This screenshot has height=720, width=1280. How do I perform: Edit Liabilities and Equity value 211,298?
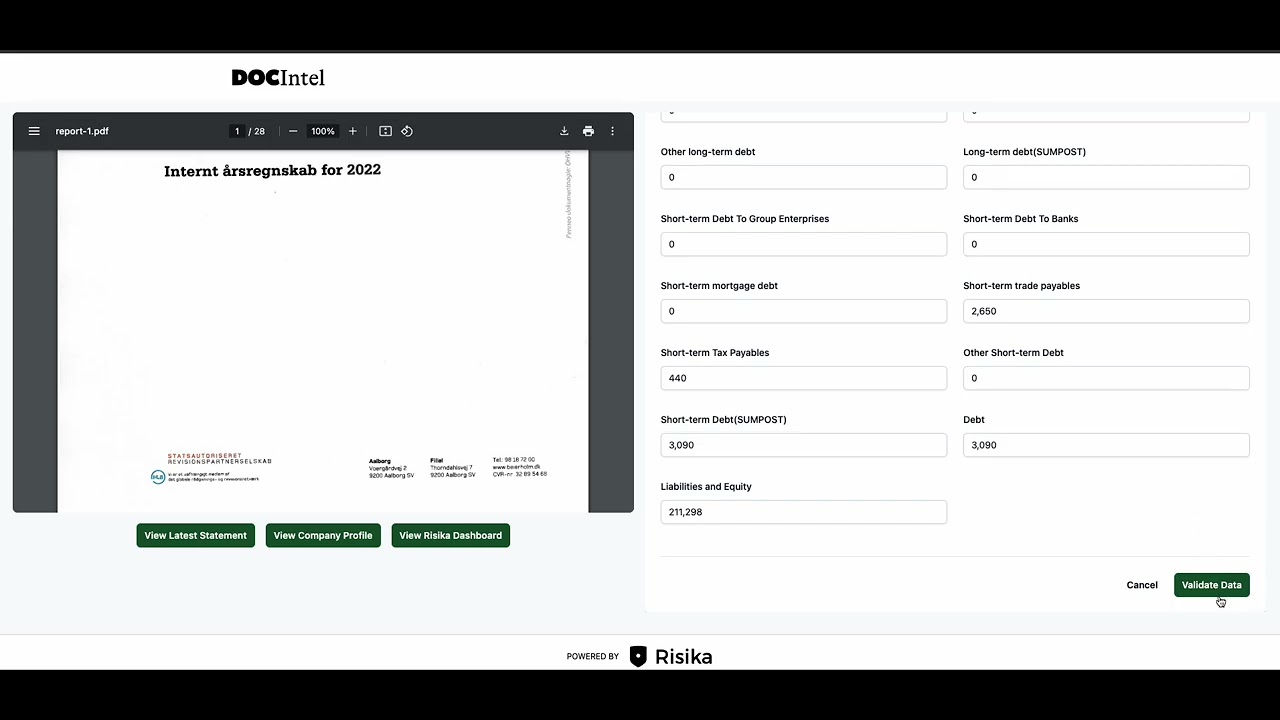804,512
